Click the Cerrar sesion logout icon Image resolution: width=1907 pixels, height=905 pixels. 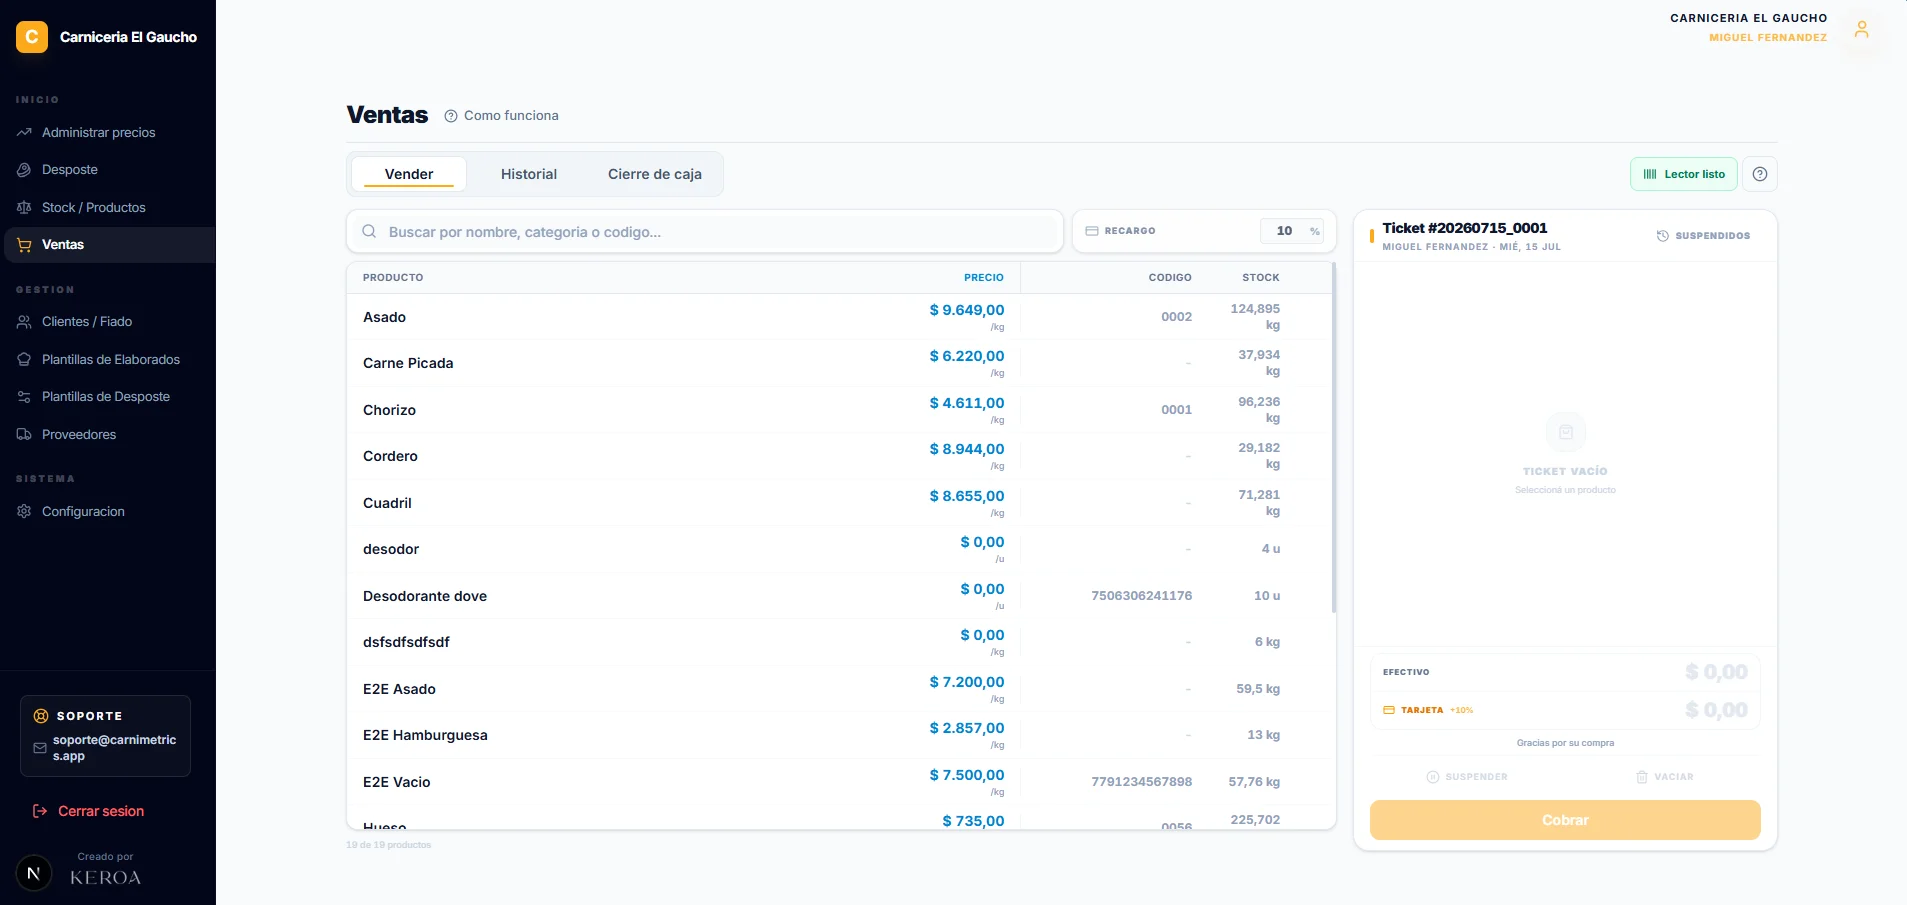40,811
